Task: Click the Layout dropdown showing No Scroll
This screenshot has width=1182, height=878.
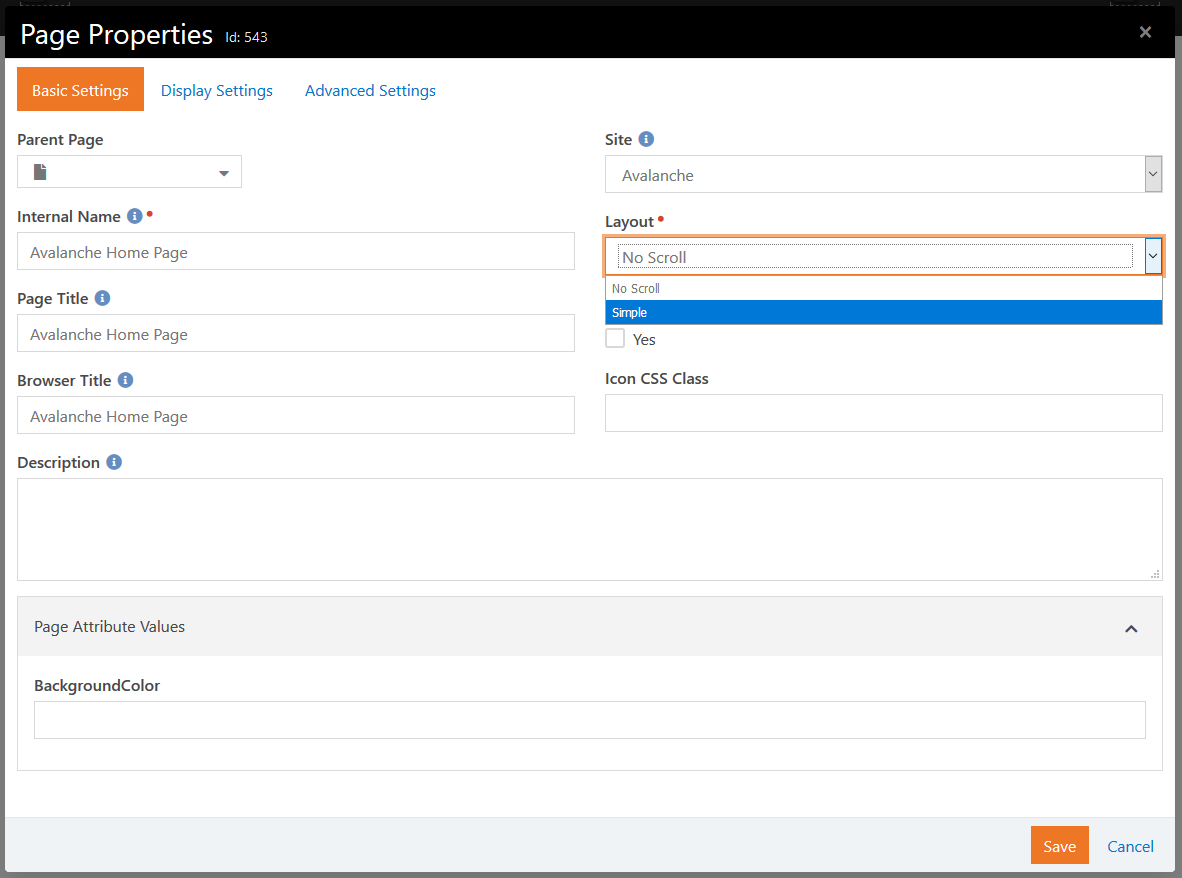Action: point(883,256)
